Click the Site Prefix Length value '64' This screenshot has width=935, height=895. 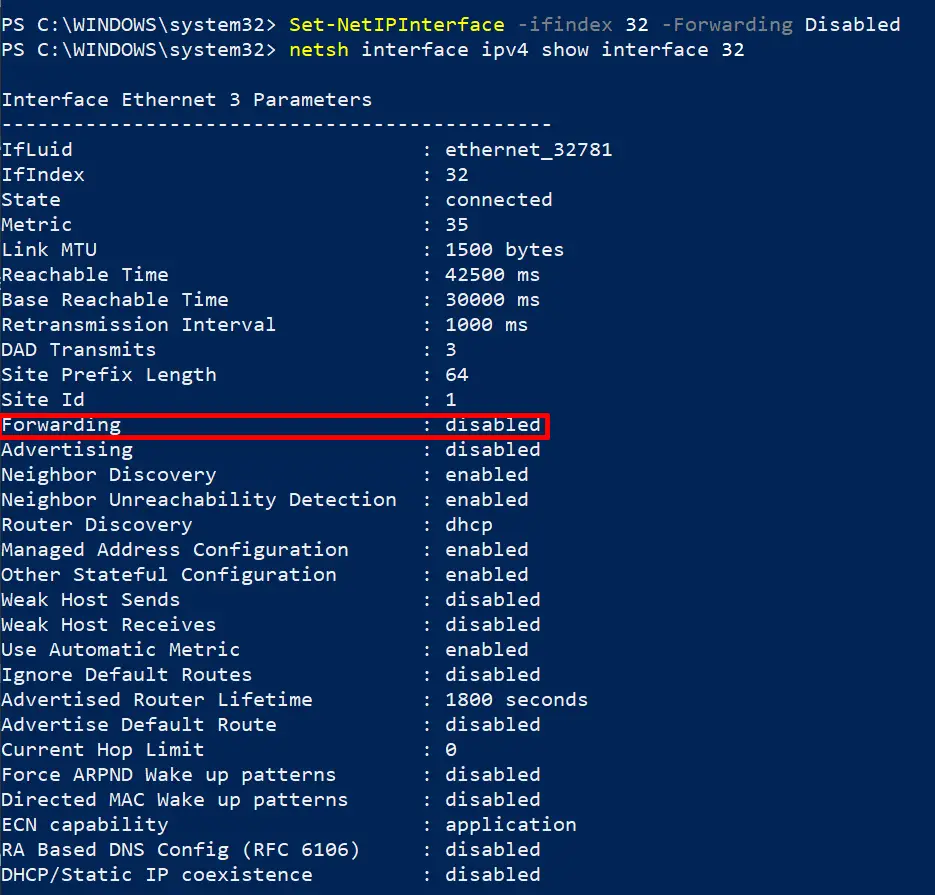[x=457, y=375]
